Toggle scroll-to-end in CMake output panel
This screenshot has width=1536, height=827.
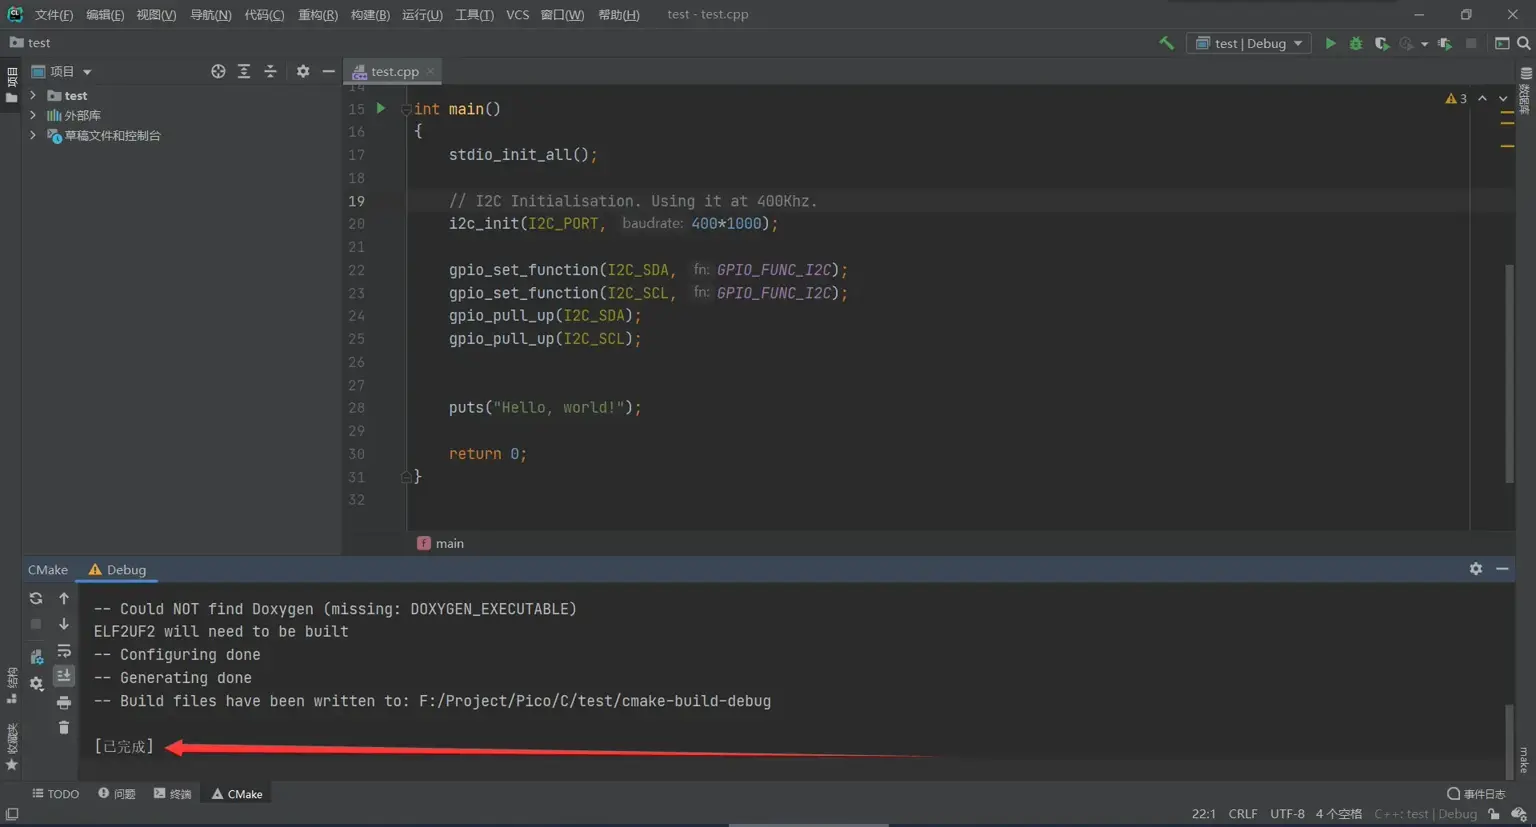pos(64,676)
